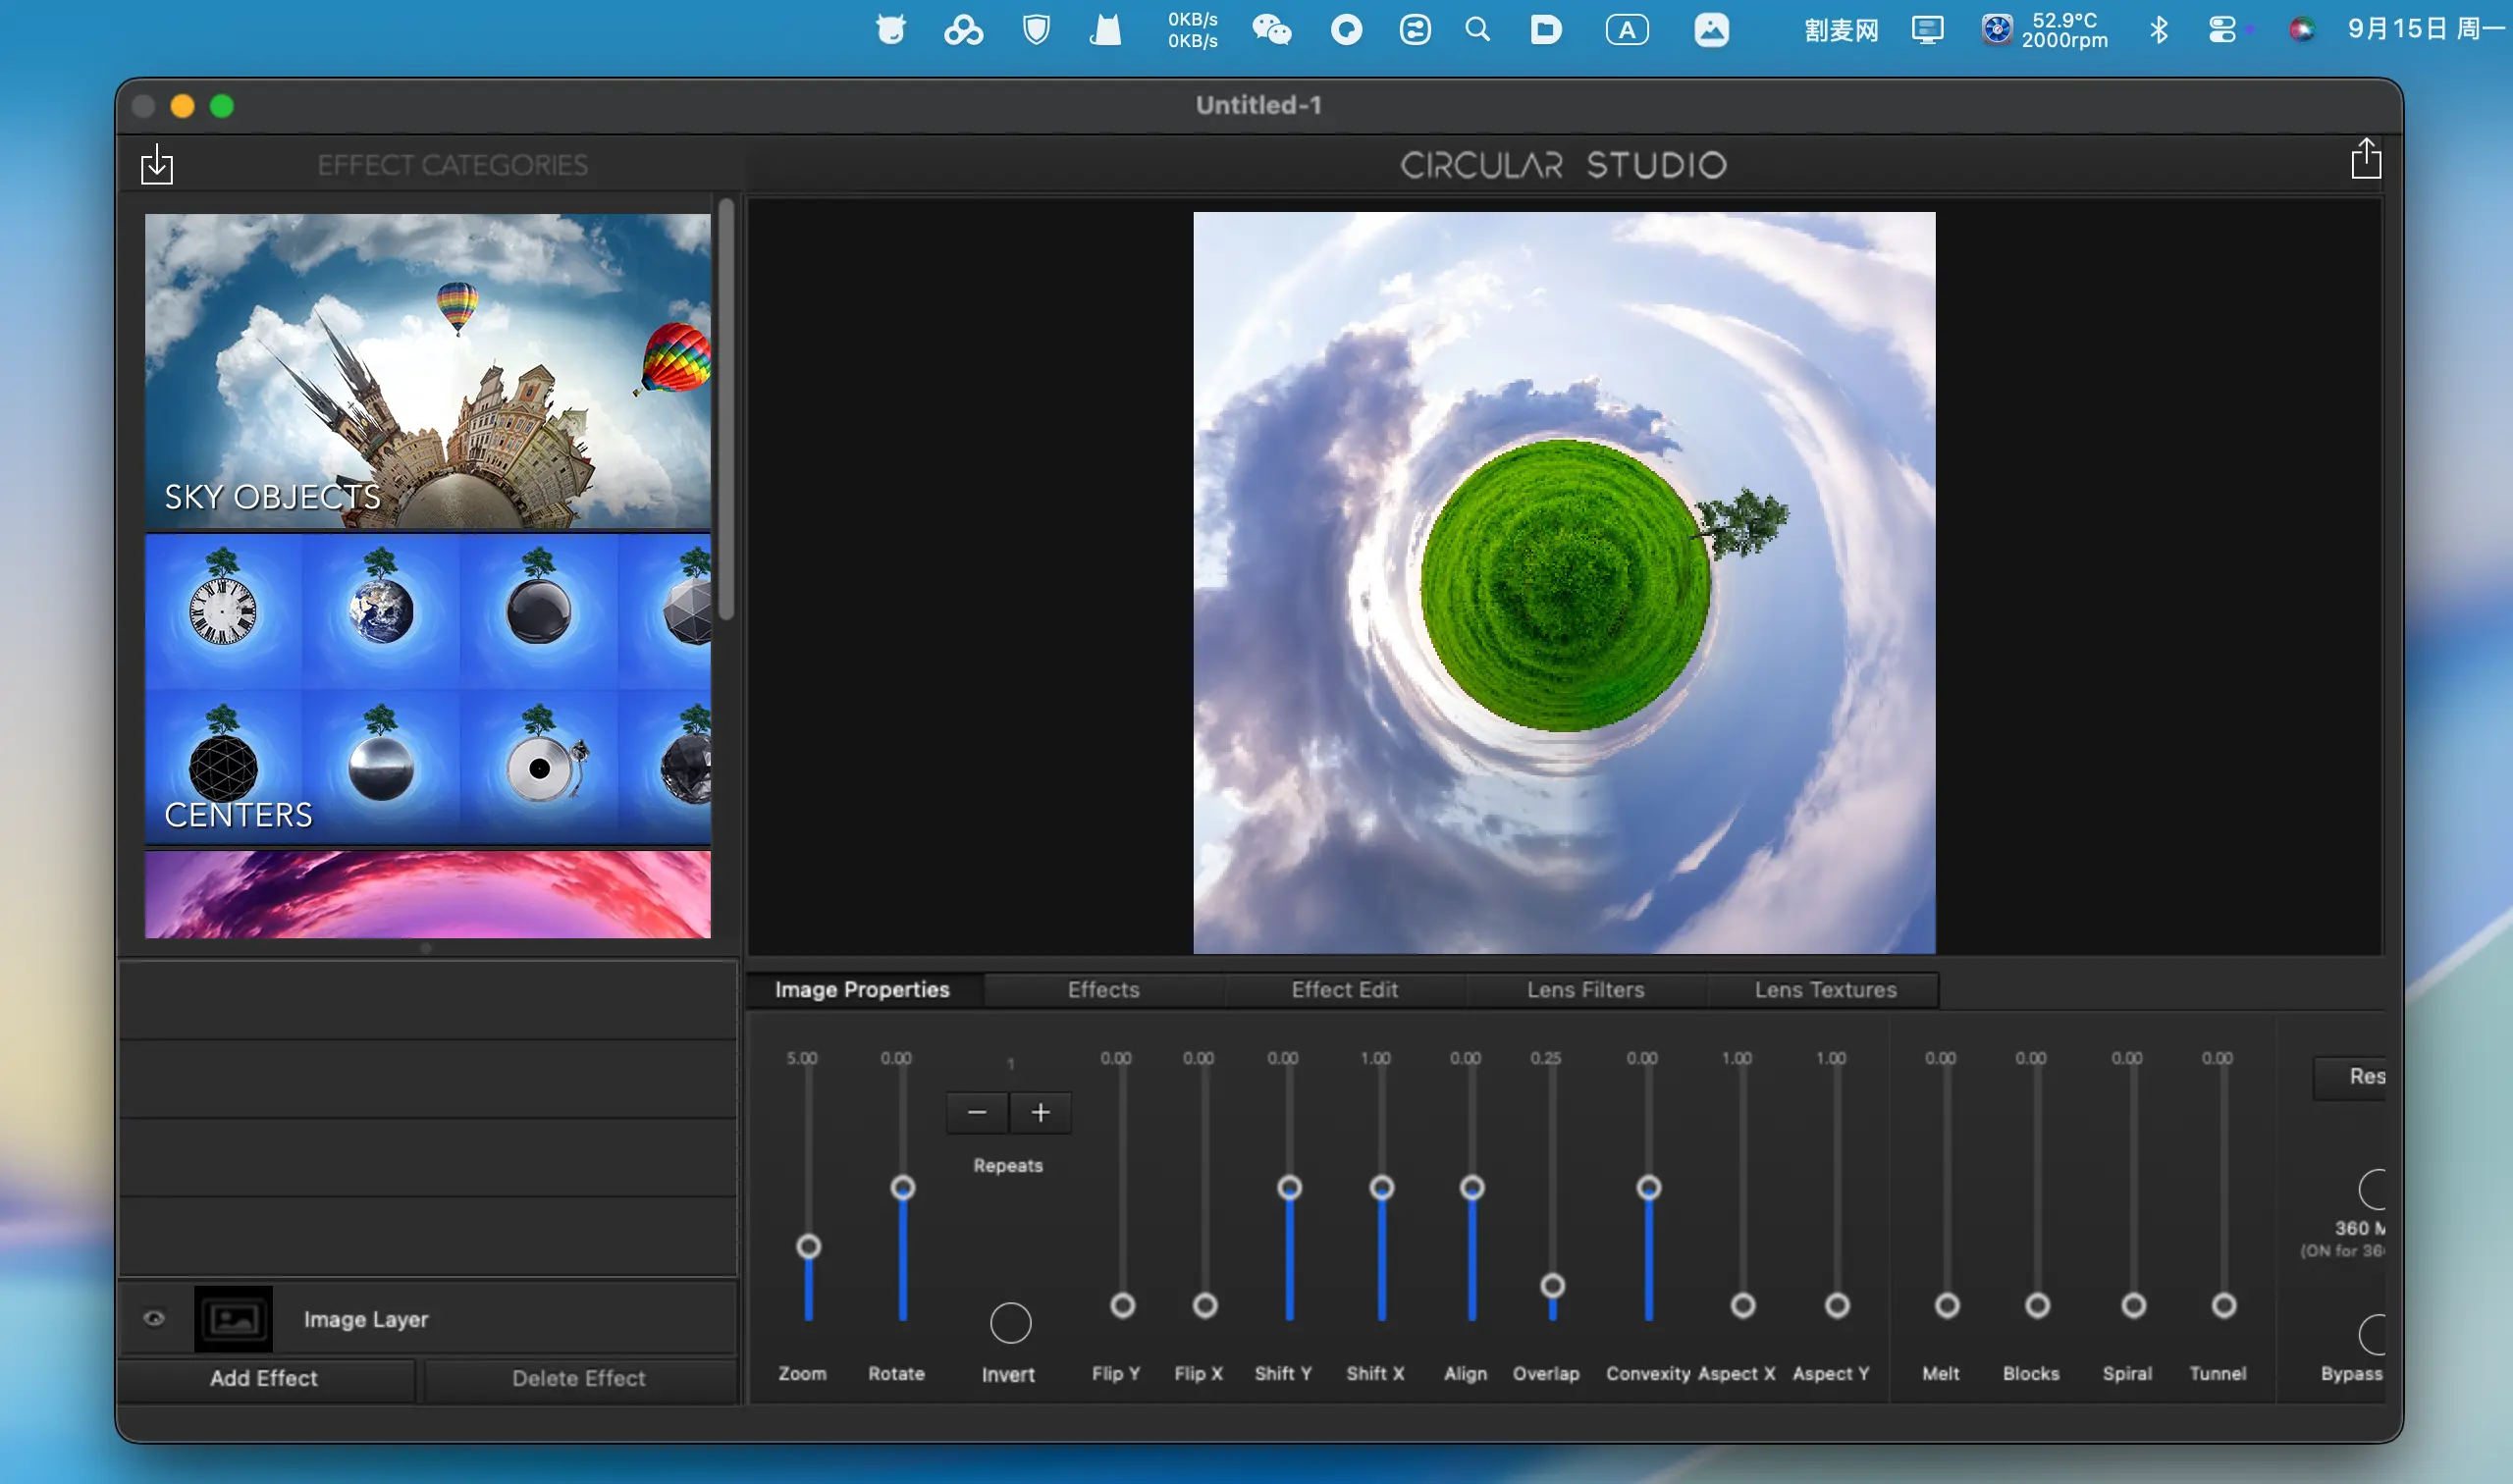Toggle the Invert radio button
Screen dimensions: 2513x1484
click(x=1010, y=1323)
